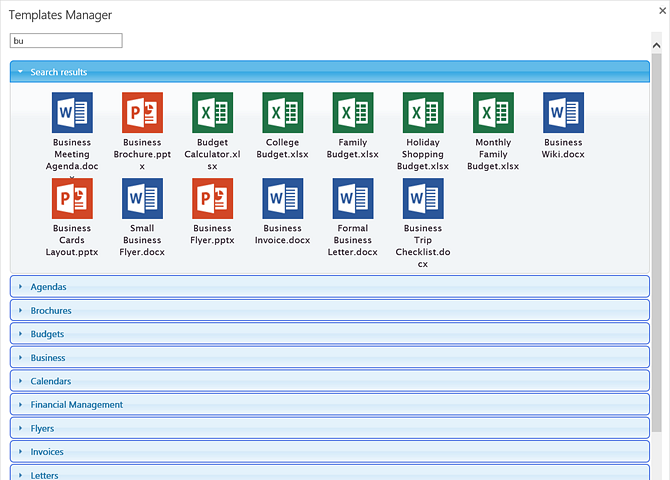This screenshot has height=480, width=670.
Task: Expand the Flyers category arrow
Action: [x=20, y=428]
